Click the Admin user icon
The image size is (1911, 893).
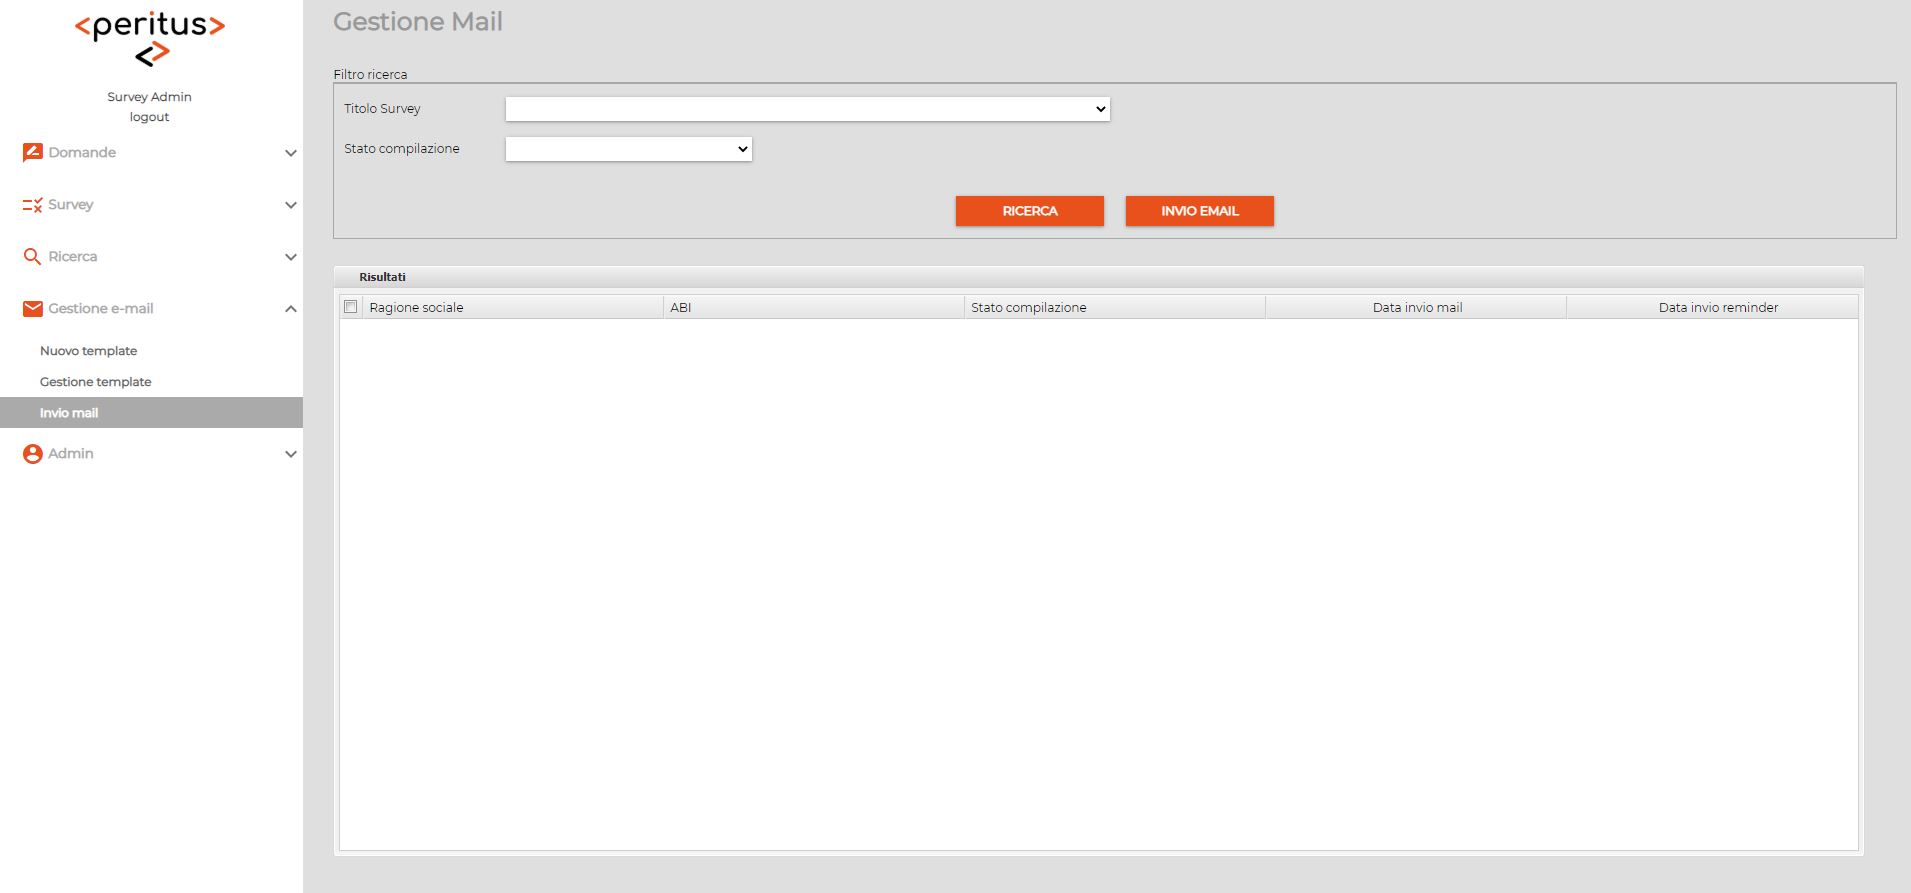tap(32, 454)
